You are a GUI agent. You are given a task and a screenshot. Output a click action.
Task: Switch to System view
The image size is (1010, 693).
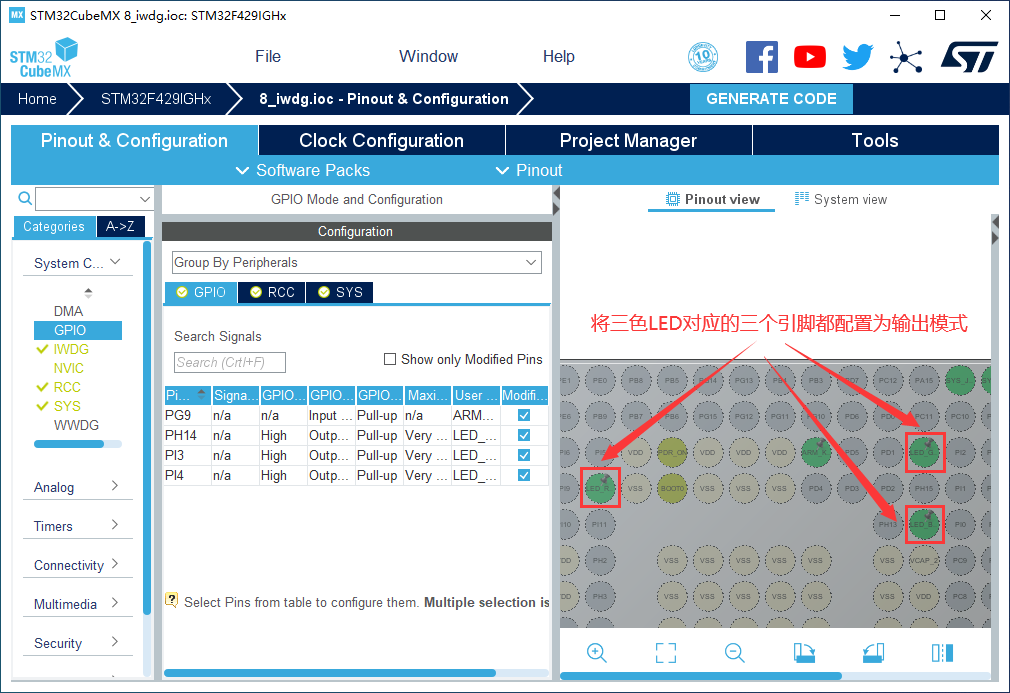pyautogui.click(x=841, y=199)
